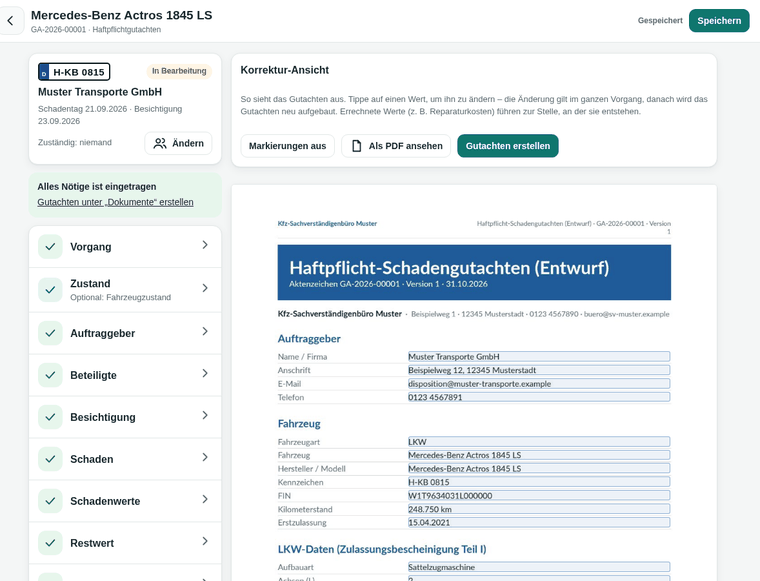Edit the E-Mail value field
Viewport: 760px width, 581px height.
coord(539,384)
